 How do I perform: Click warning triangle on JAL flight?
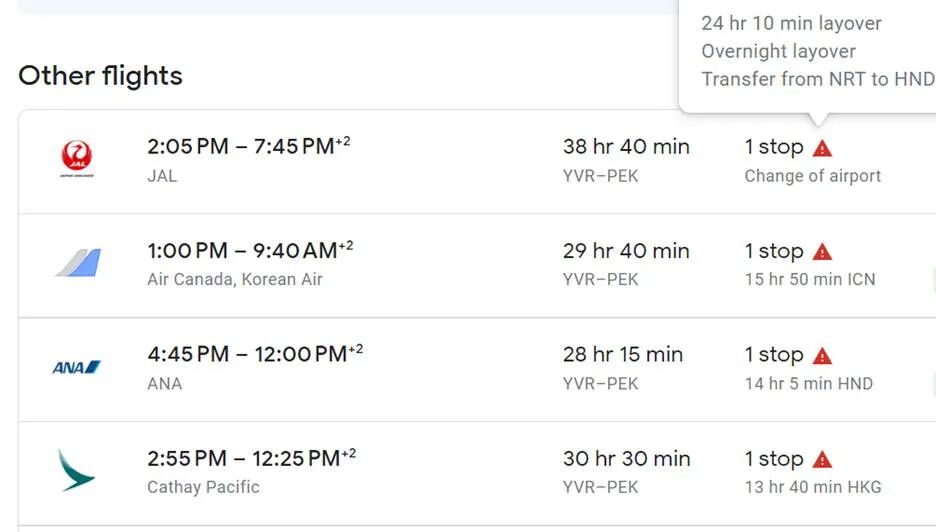(822, 148)
